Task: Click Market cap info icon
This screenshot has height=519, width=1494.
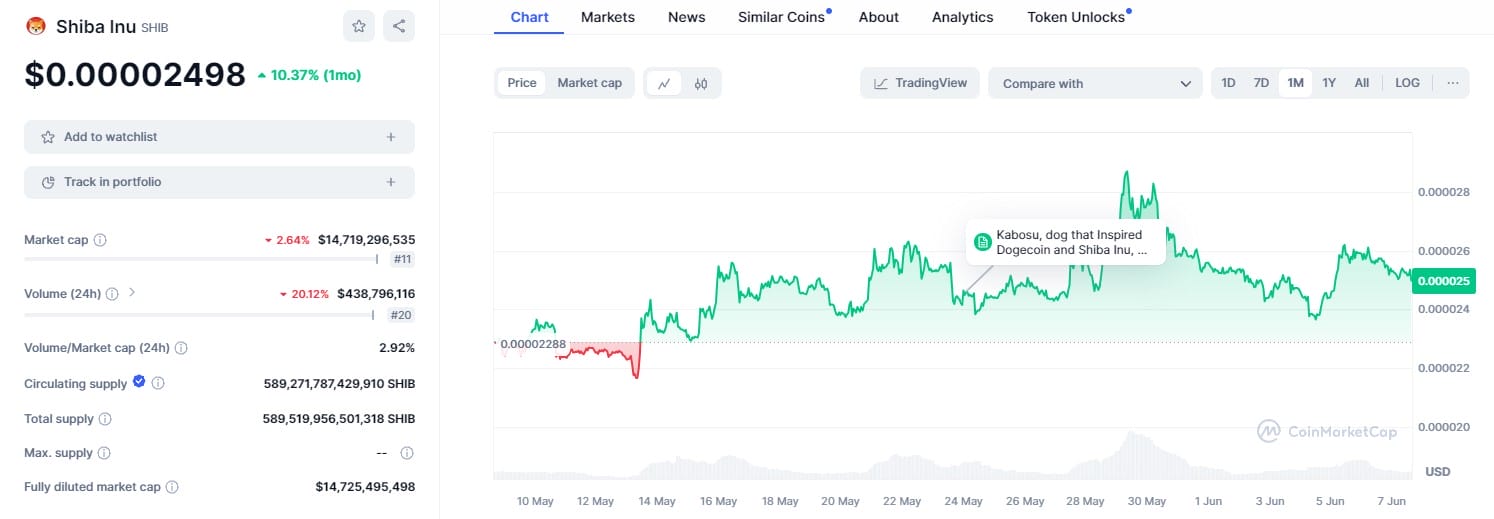Action: 100,240
